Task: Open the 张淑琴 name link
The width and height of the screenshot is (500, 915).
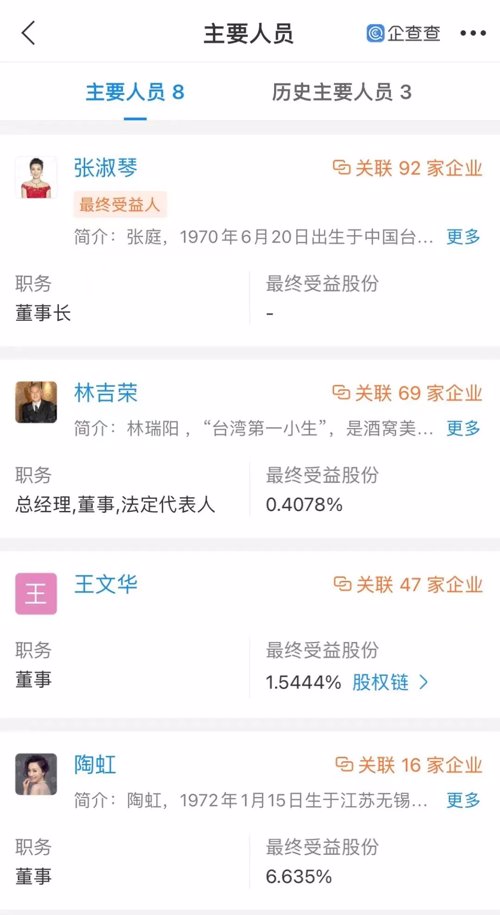Action: [x=106, y=168]
